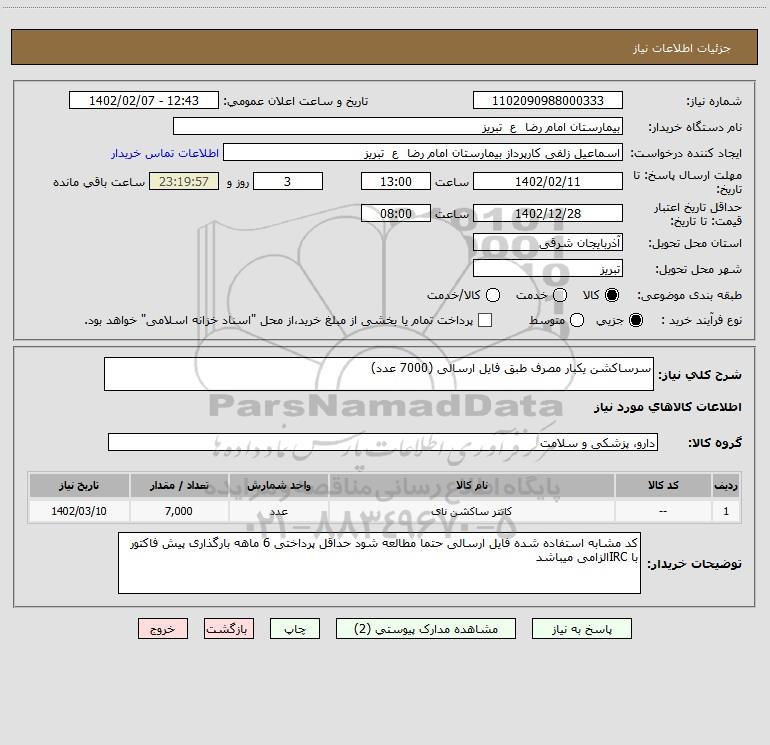Click the goods group field دارو، پزشکی و سلامت

point(383,442)
